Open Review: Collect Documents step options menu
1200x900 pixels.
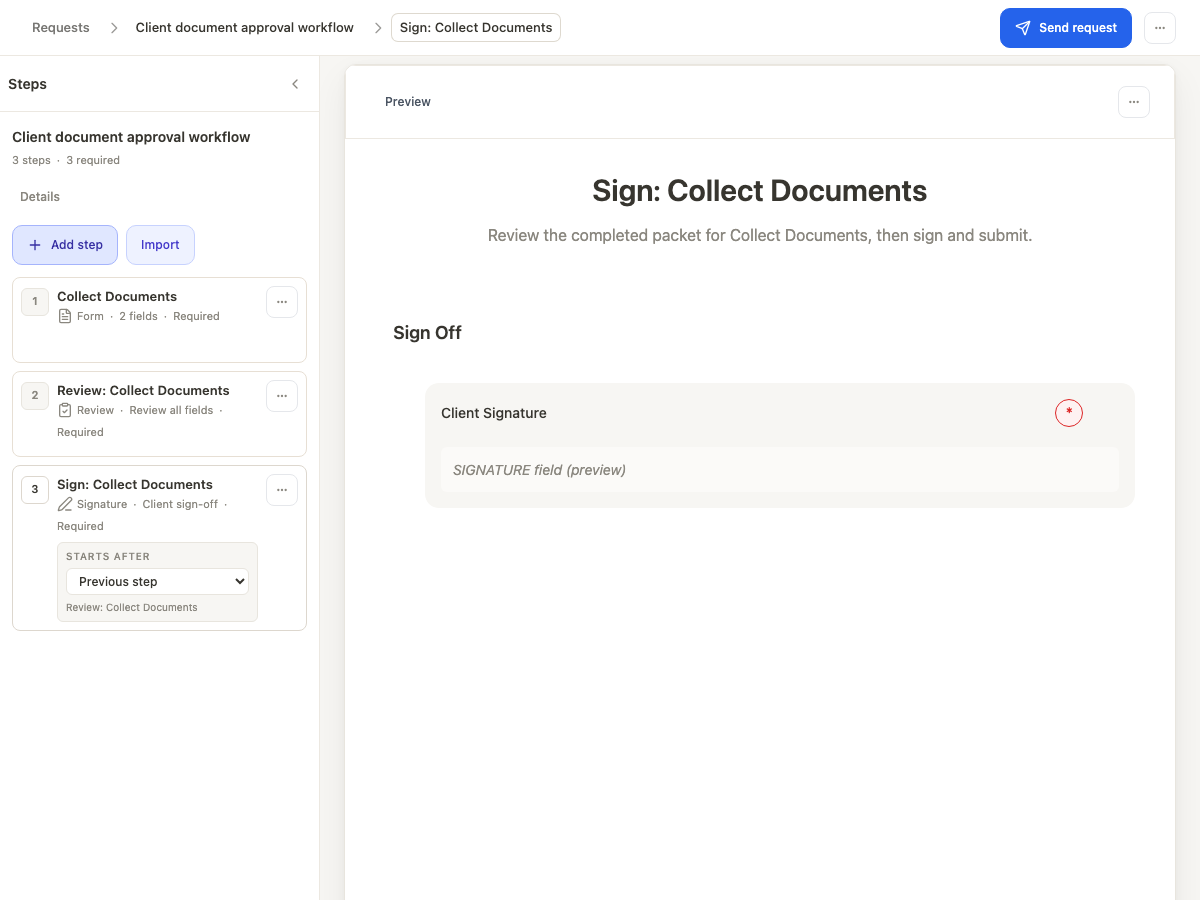(282, 396)
